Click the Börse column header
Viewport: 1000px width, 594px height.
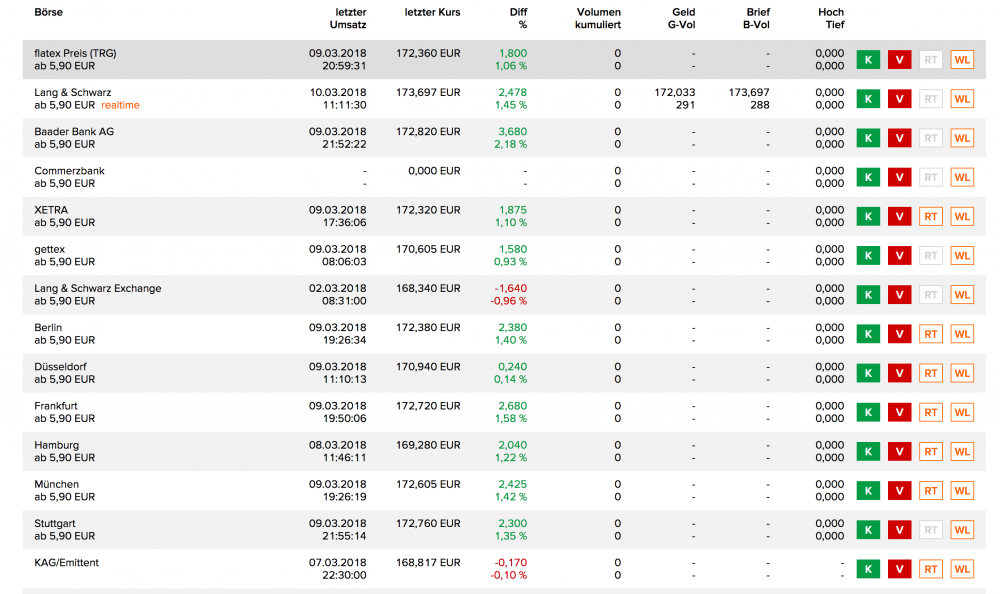pyautogui.click(x=49, y=12)
